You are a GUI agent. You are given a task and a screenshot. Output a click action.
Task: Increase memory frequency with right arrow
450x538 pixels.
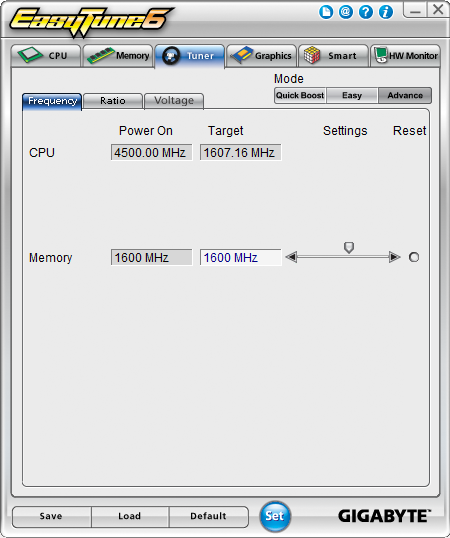394,257
